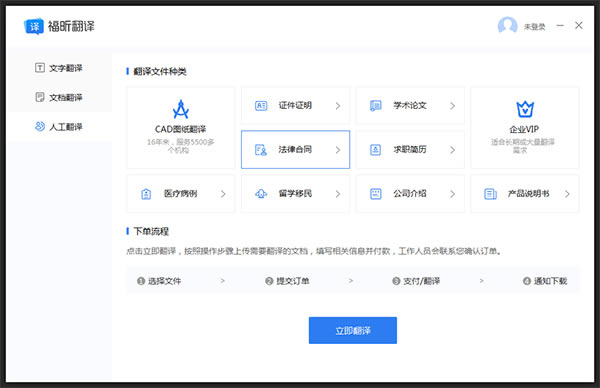Expand the 医疗病例 chevron arrow
Viewport: 600px width, 388px height.
[223, 194]
